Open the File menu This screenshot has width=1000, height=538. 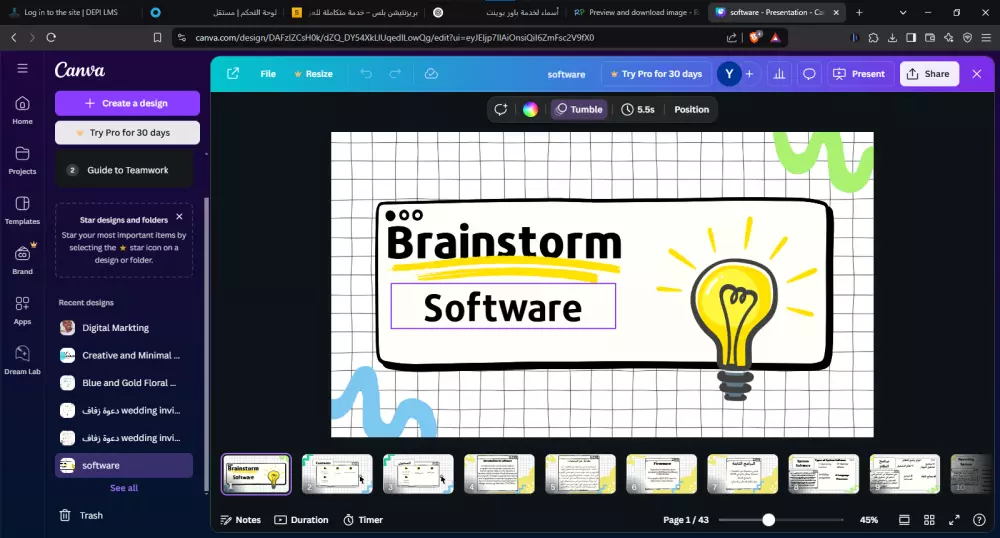(x=268, y=74)
